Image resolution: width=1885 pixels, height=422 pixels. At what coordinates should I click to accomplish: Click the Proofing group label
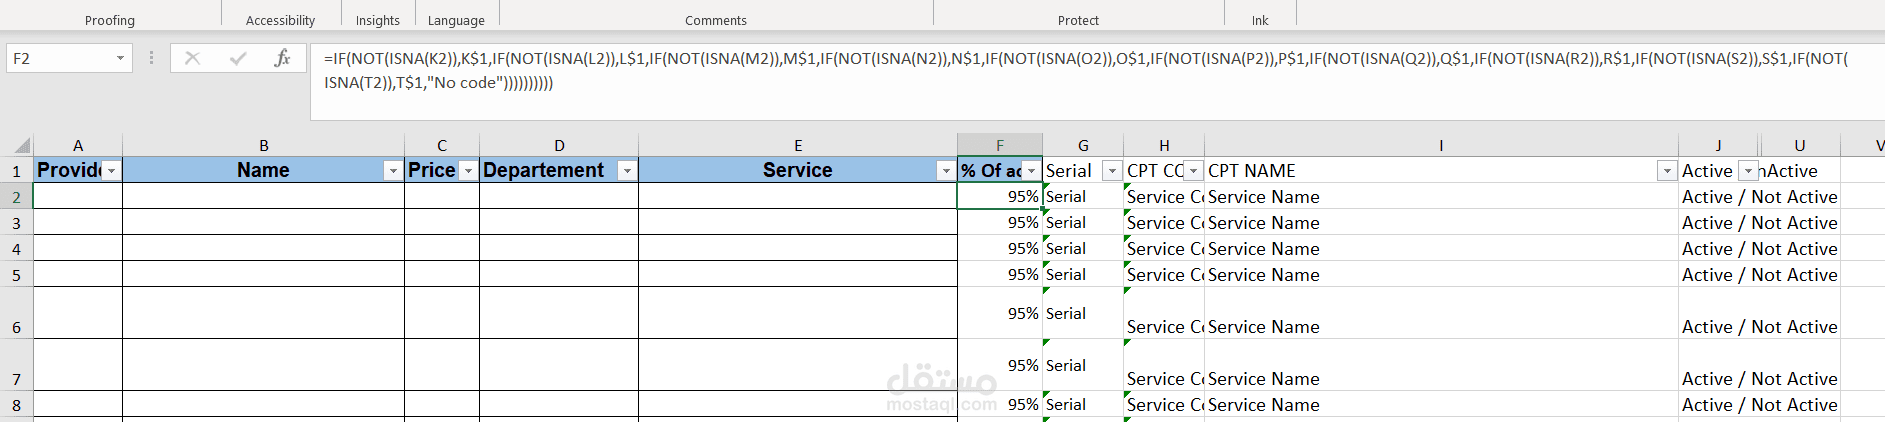pos(110,20)
